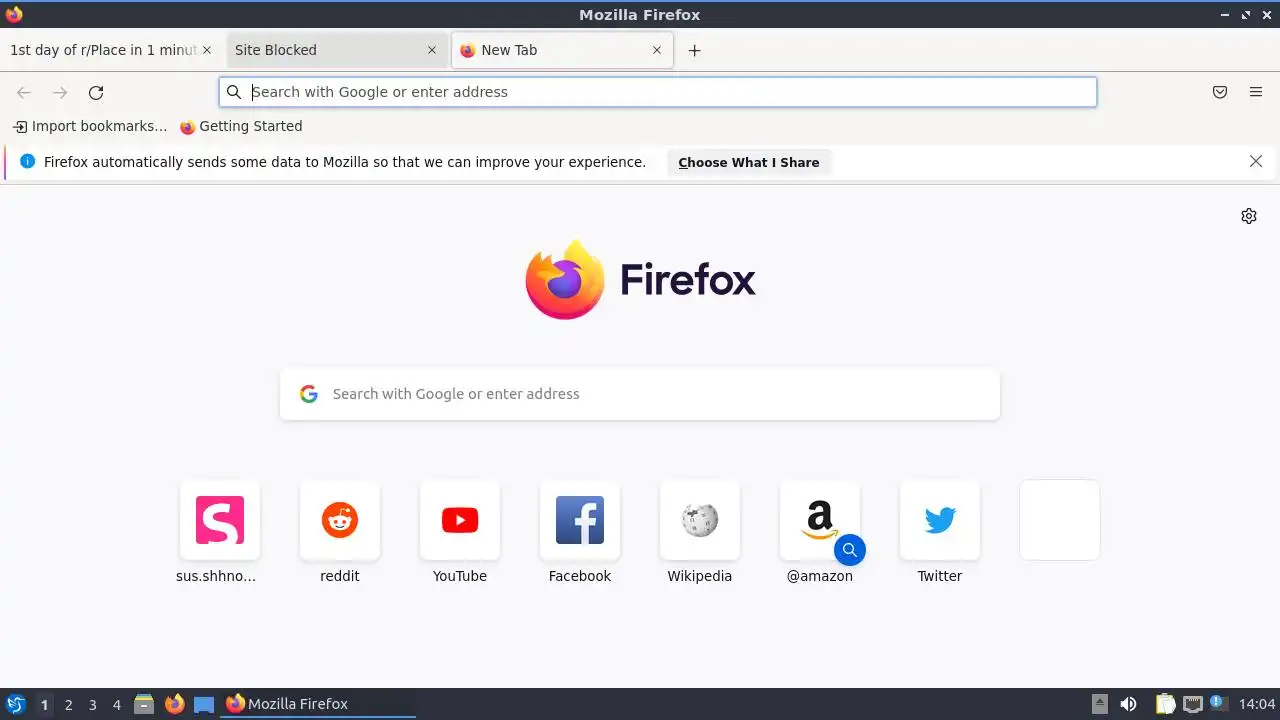Open the update notifier tray icon
Viewport: 1280px width, 720px height.
(1219, 703)
